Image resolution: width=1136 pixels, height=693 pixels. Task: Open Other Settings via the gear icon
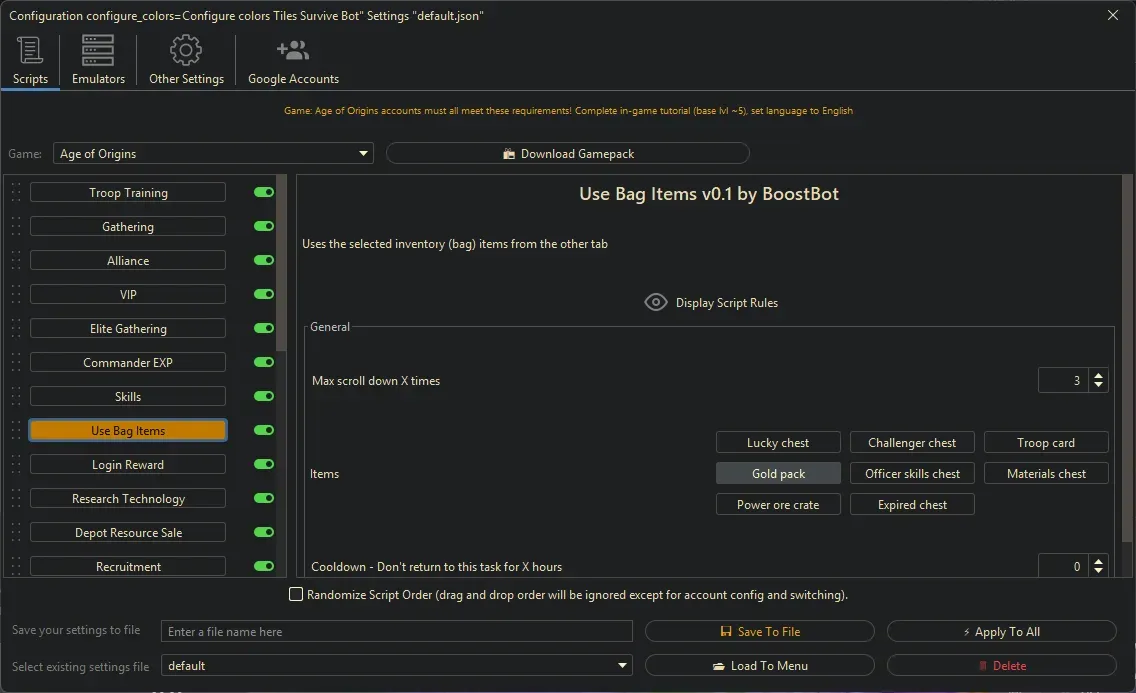pyautogui.click(x=186, y=50)
